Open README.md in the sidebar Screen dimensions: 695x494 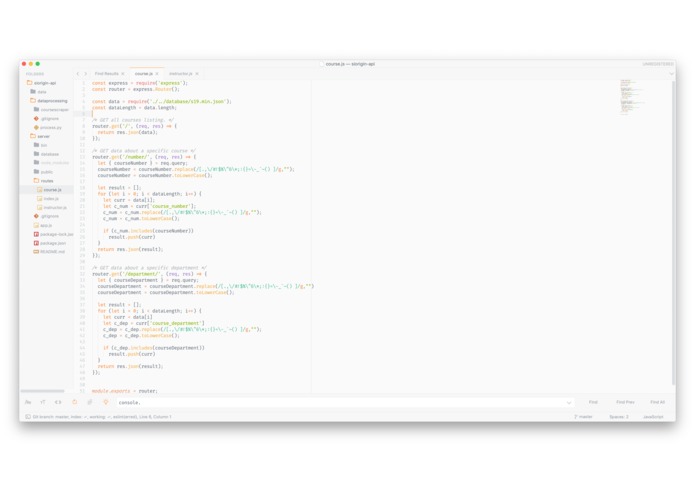coord(49,252)
